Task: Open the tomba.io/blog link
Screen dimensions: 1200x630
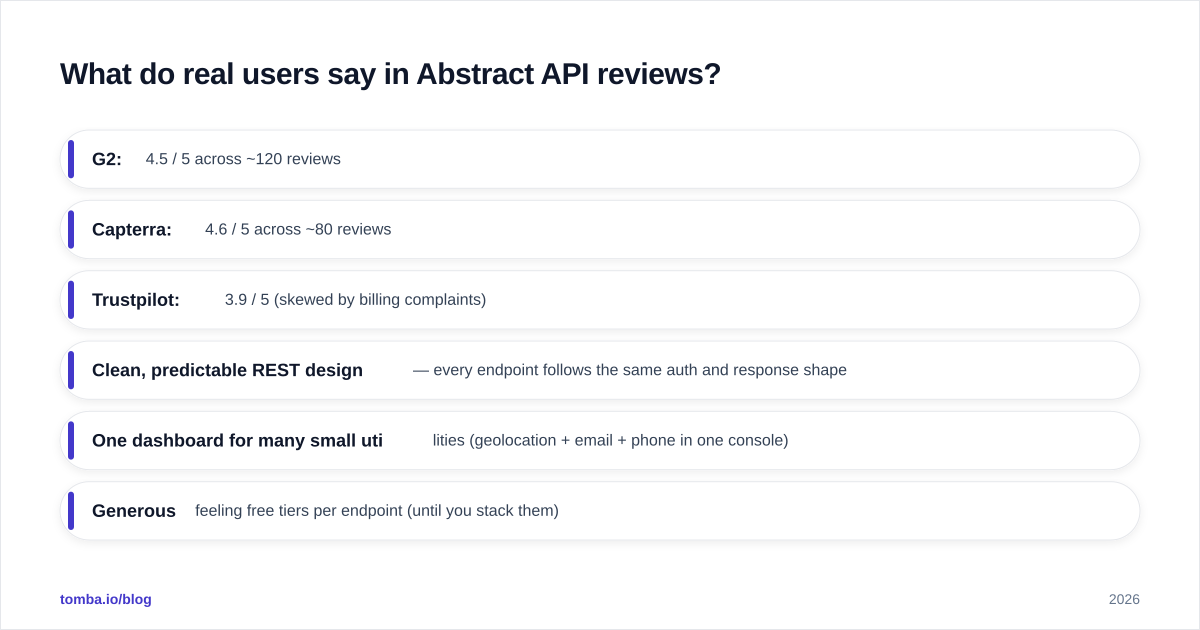Action: pyautogui.click(x=106, y=599)
